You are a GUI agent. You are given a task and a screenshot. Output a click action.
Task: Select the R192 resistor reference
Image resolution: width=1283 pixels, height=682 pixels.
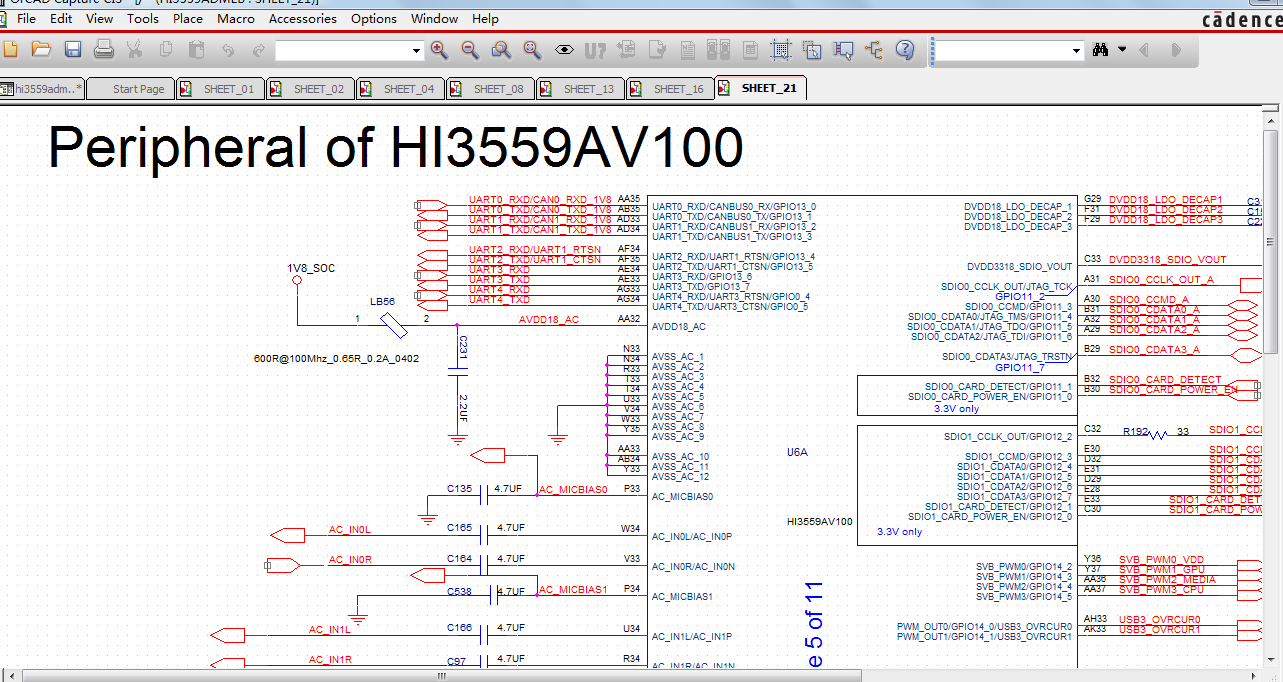point(1135,432)
